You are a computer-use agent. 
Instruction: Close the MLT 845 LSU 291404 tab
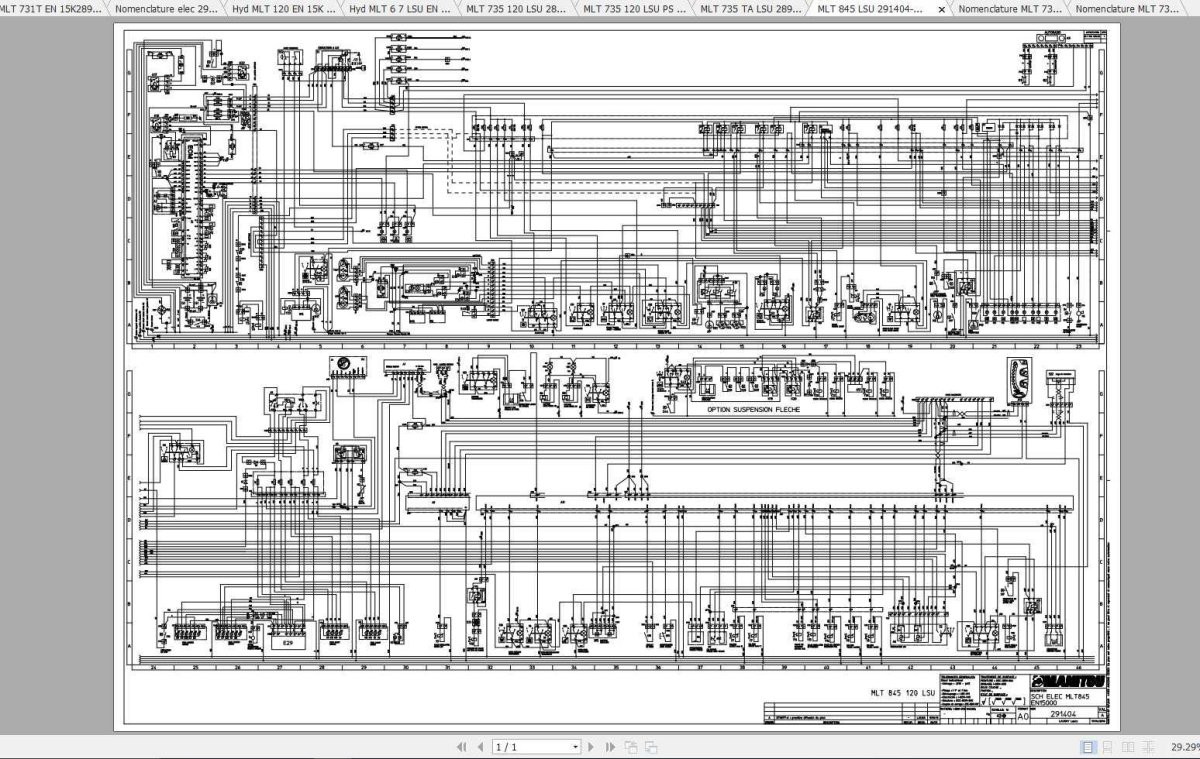pos(941,9)
